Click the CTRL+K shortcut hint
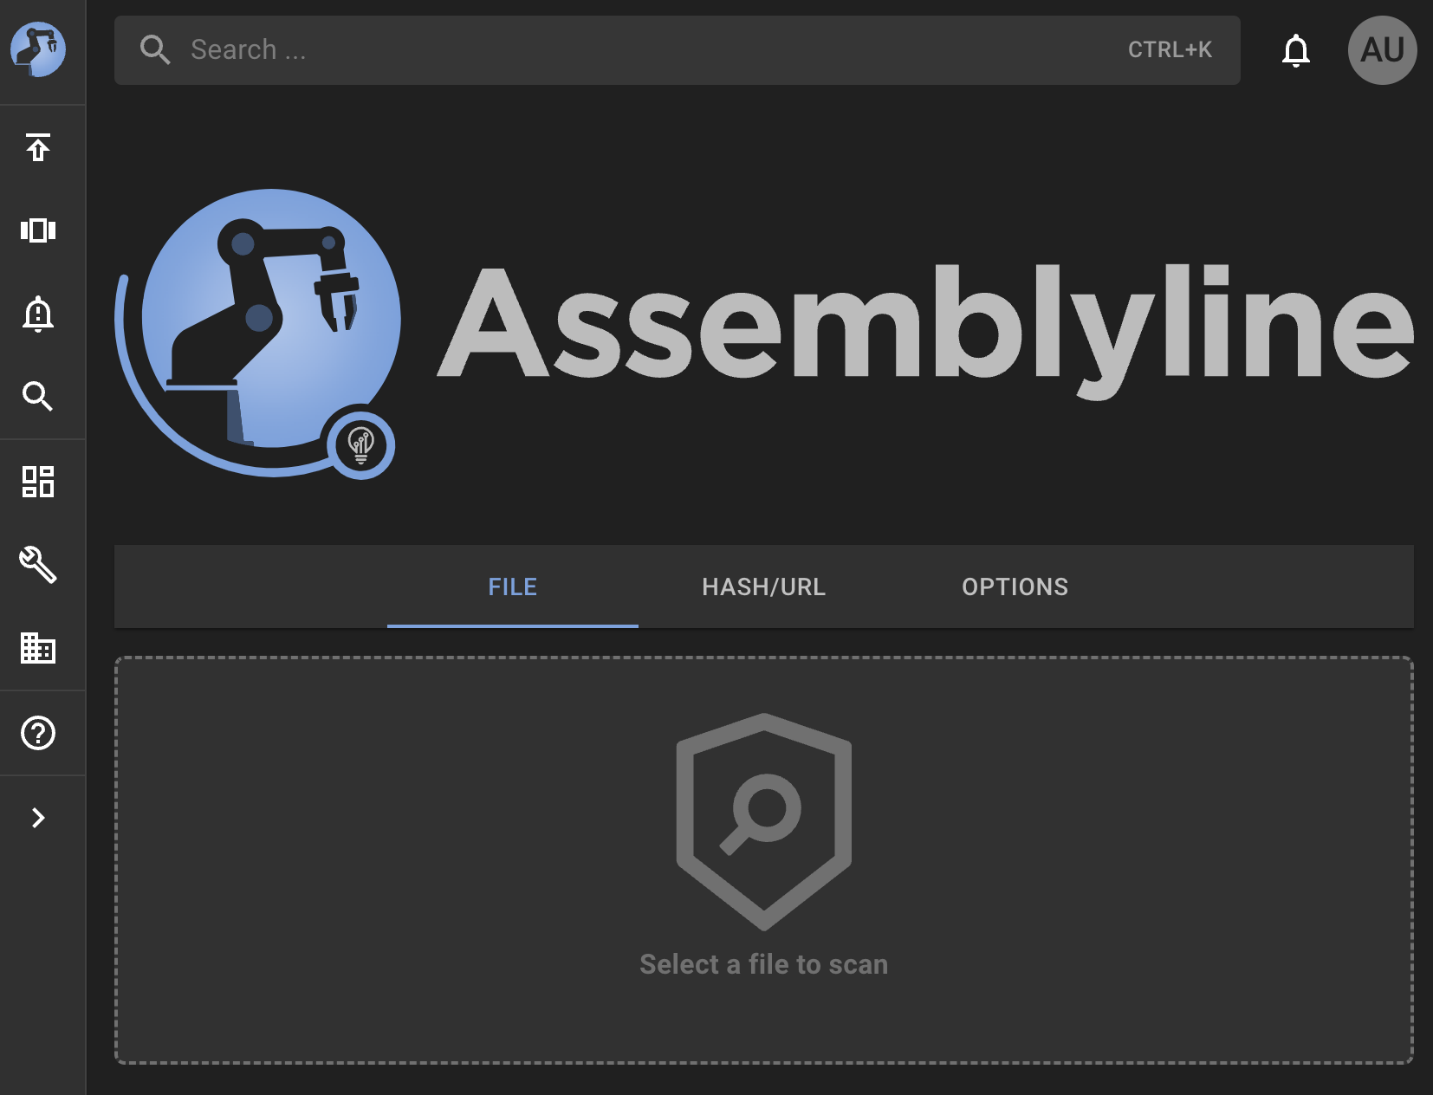 [1170, 50]
